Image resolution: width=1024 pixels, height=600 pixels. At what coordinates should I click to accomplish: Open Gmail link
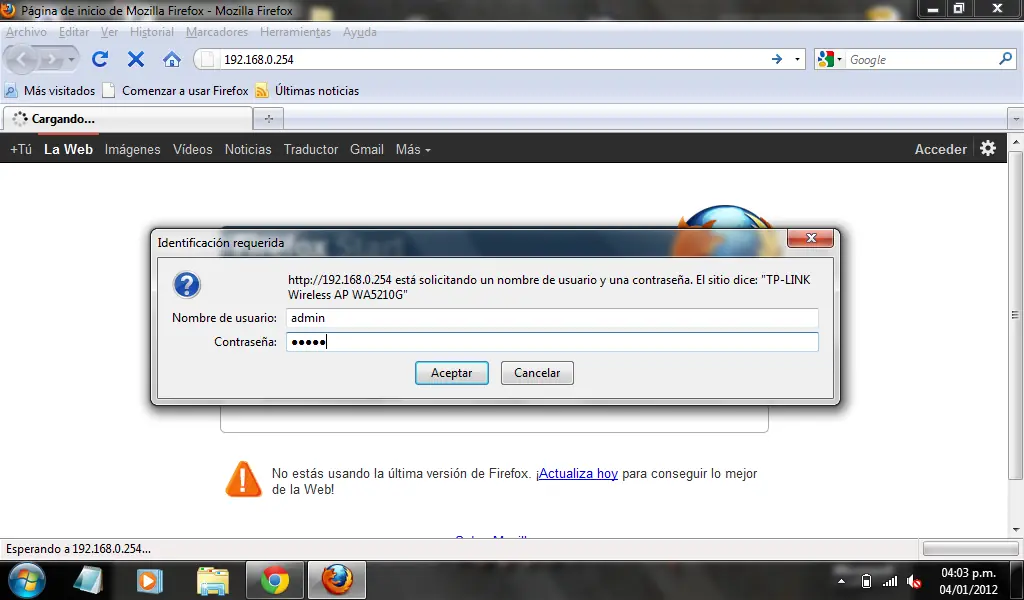tap(367, 150)
